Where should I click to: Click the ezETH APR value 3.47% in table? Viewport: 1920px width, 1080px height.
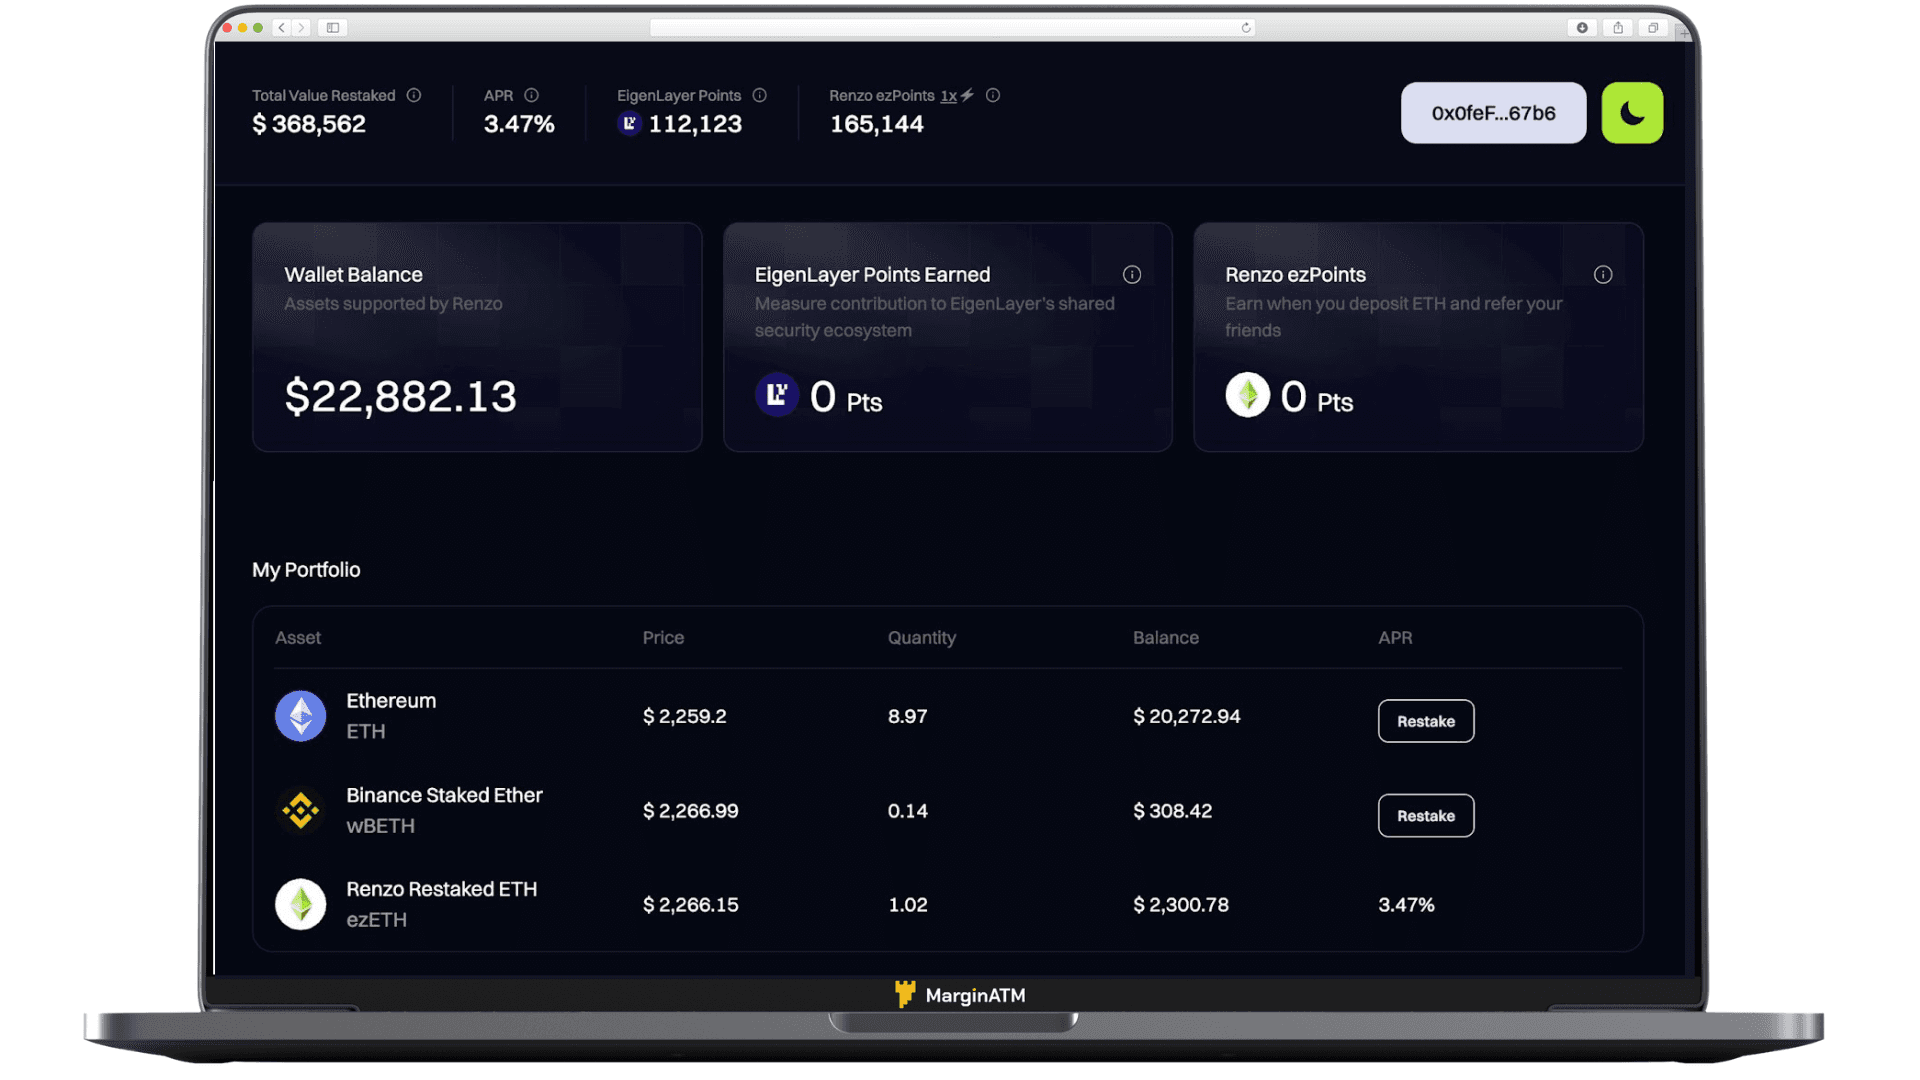click(x=1406, y=905)
